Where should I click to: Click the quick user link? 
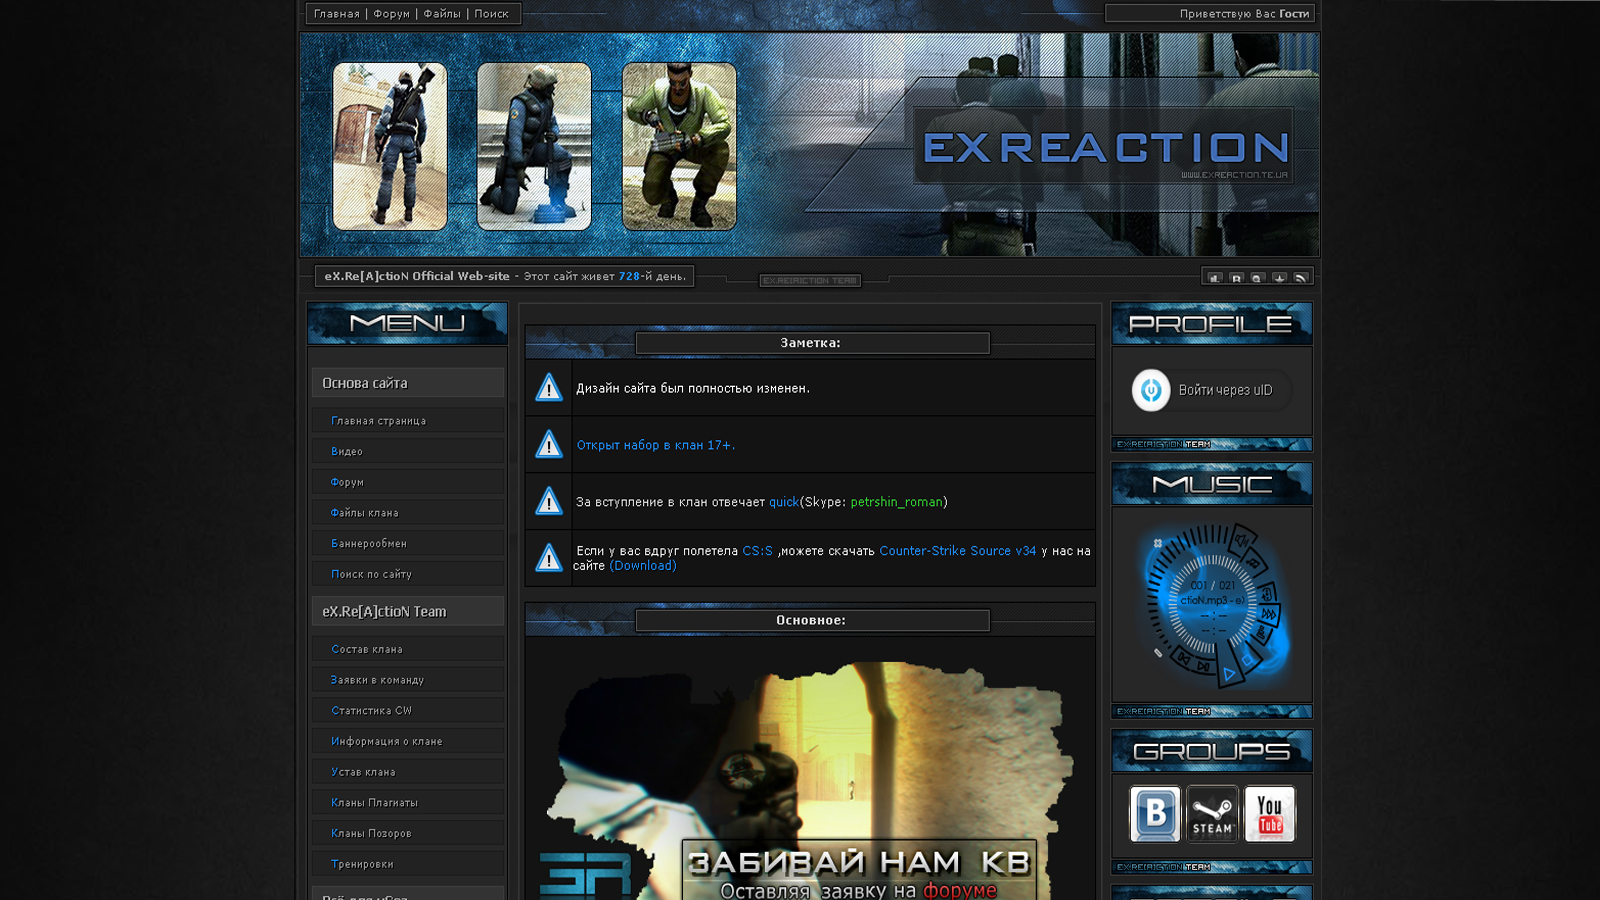click(x=784, y=502)
